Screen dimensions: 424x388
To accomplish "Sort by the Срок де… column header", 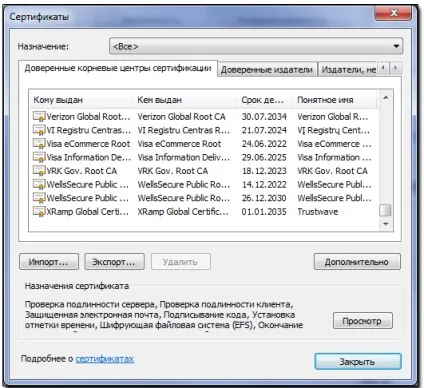I will 265,100.
